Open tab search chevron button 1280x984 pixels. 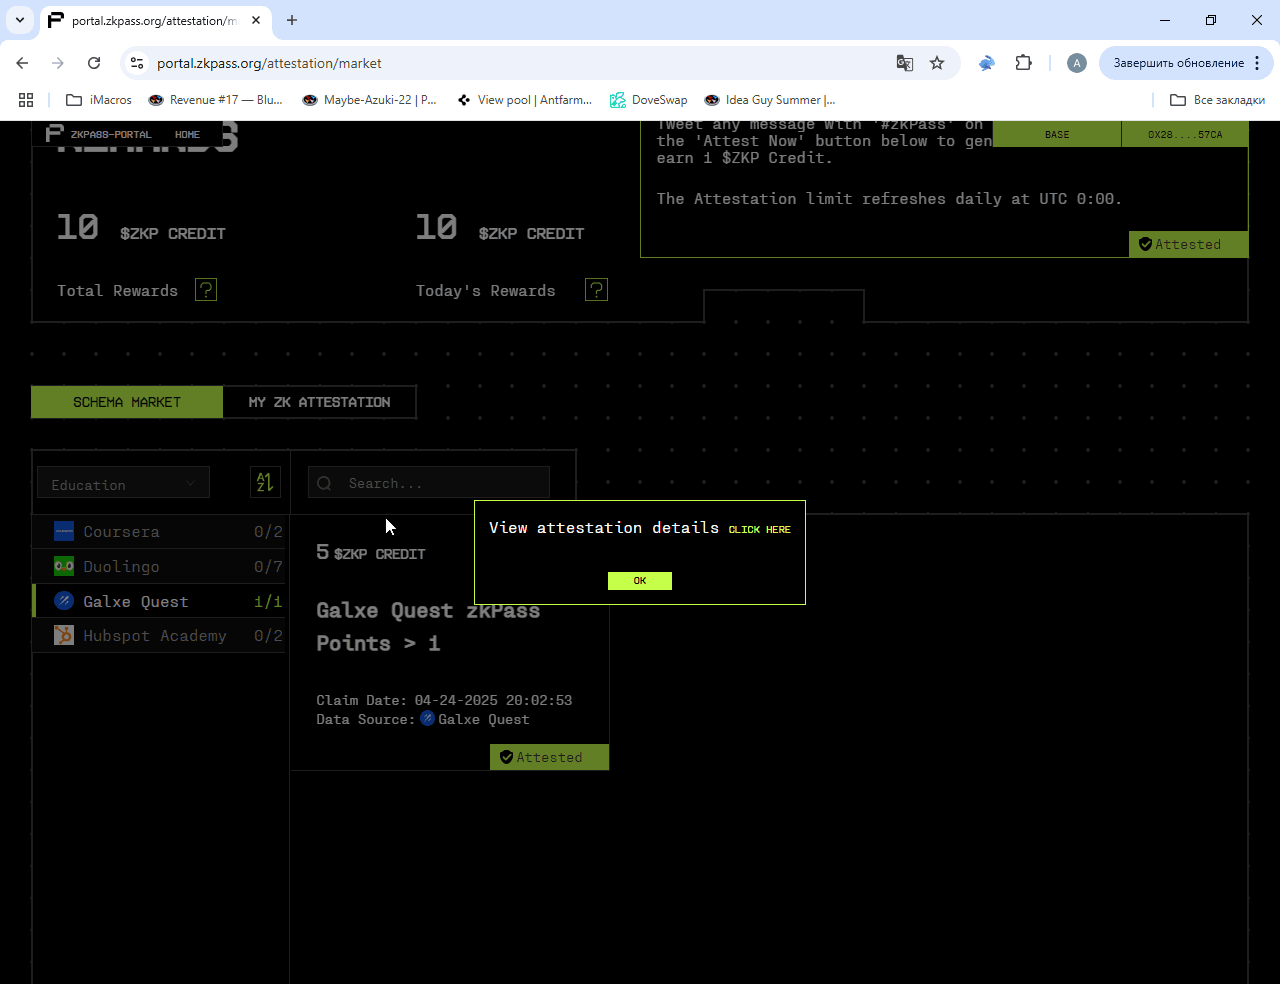coord(19,20)
